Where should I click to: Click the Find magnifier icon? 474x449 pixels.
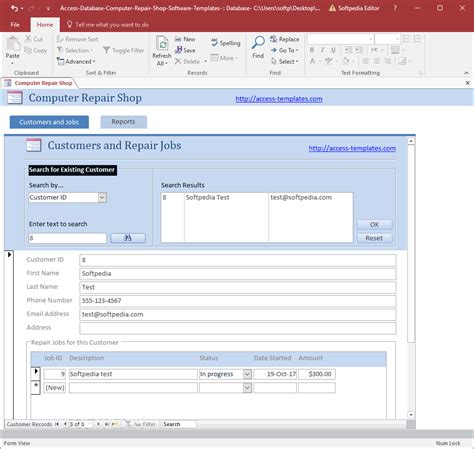click(258, 43)
